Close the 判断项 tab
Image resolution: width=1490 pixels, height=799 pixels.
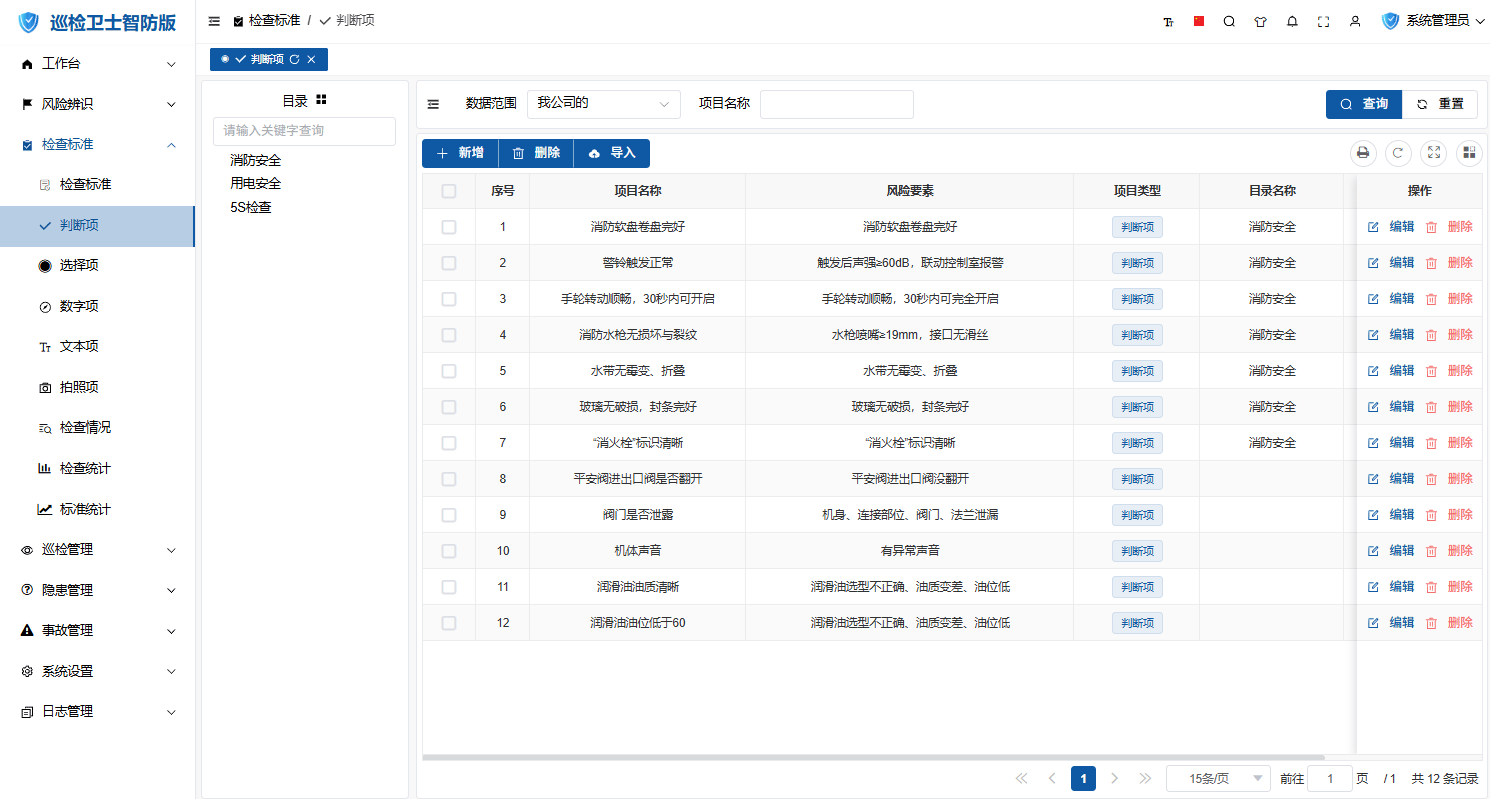(311, 60)
